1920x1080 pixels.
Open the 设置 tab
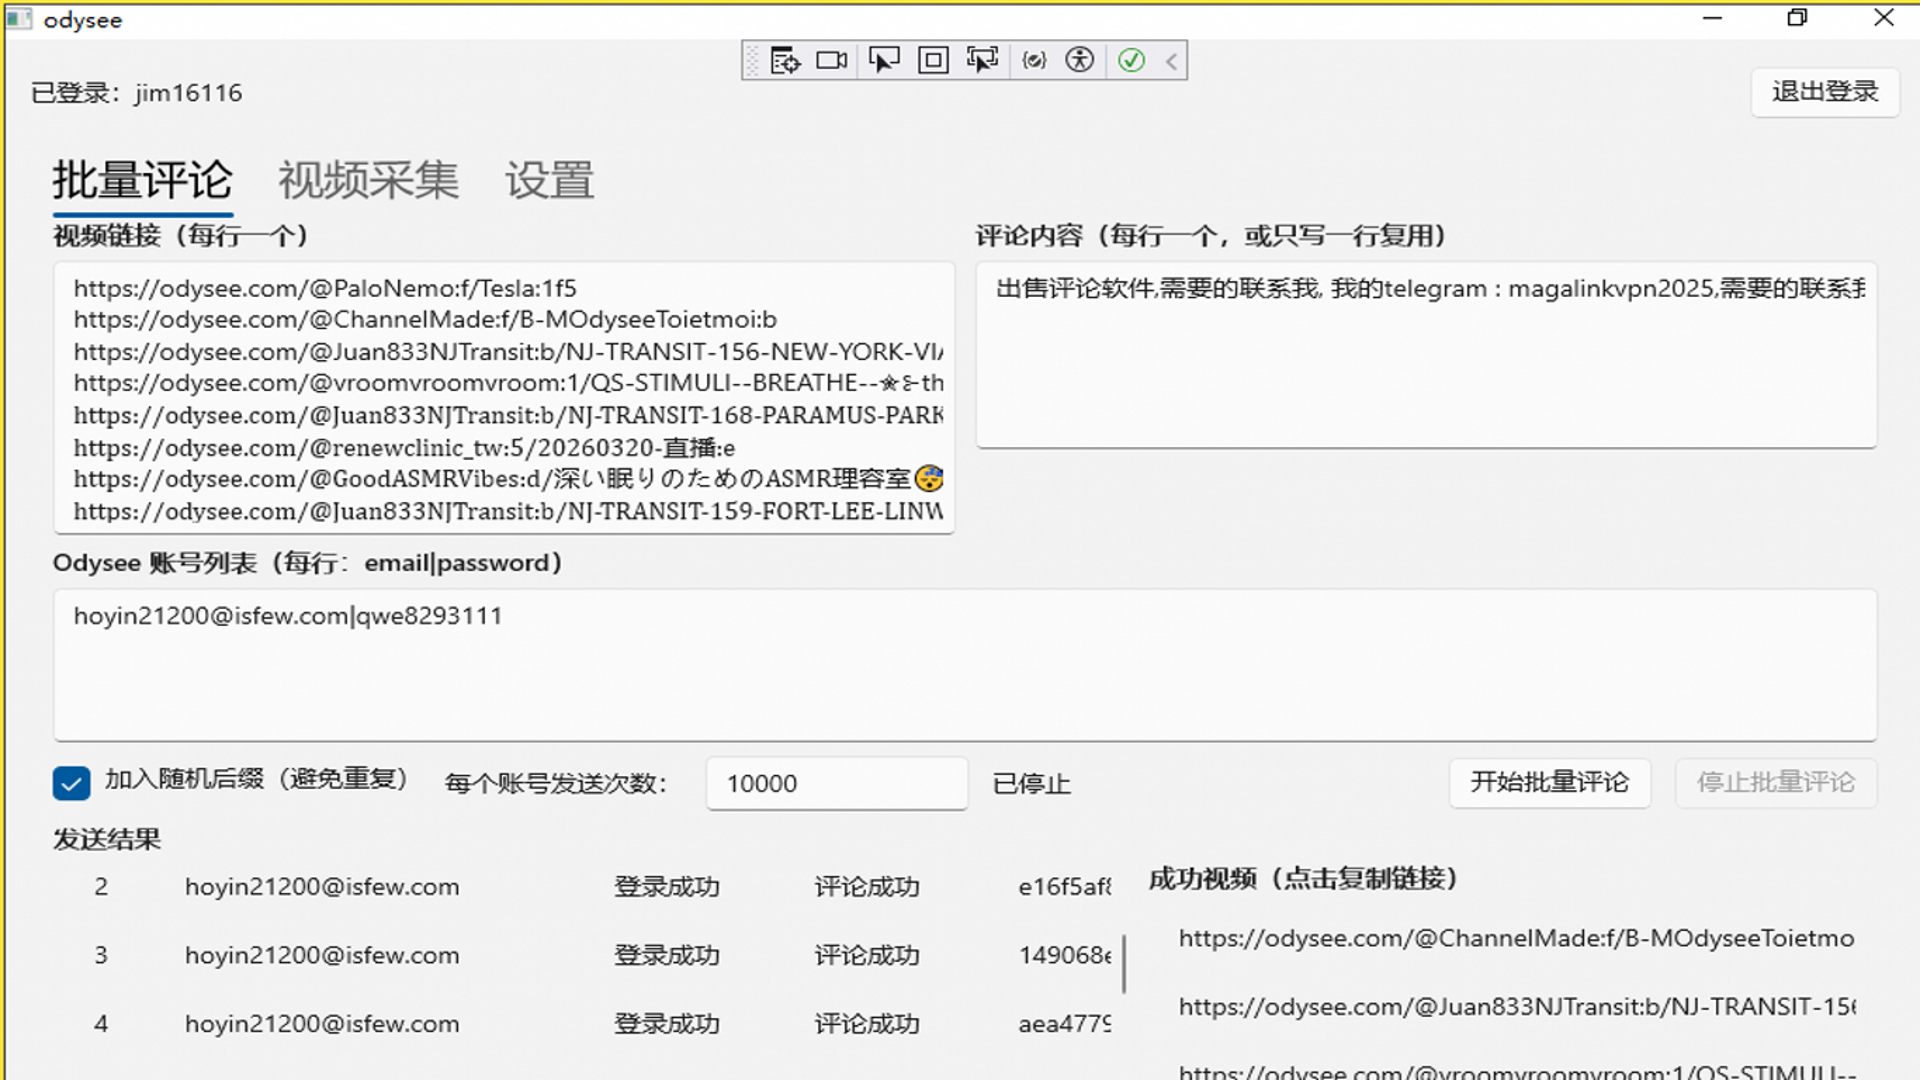click(x=549, y=181)
